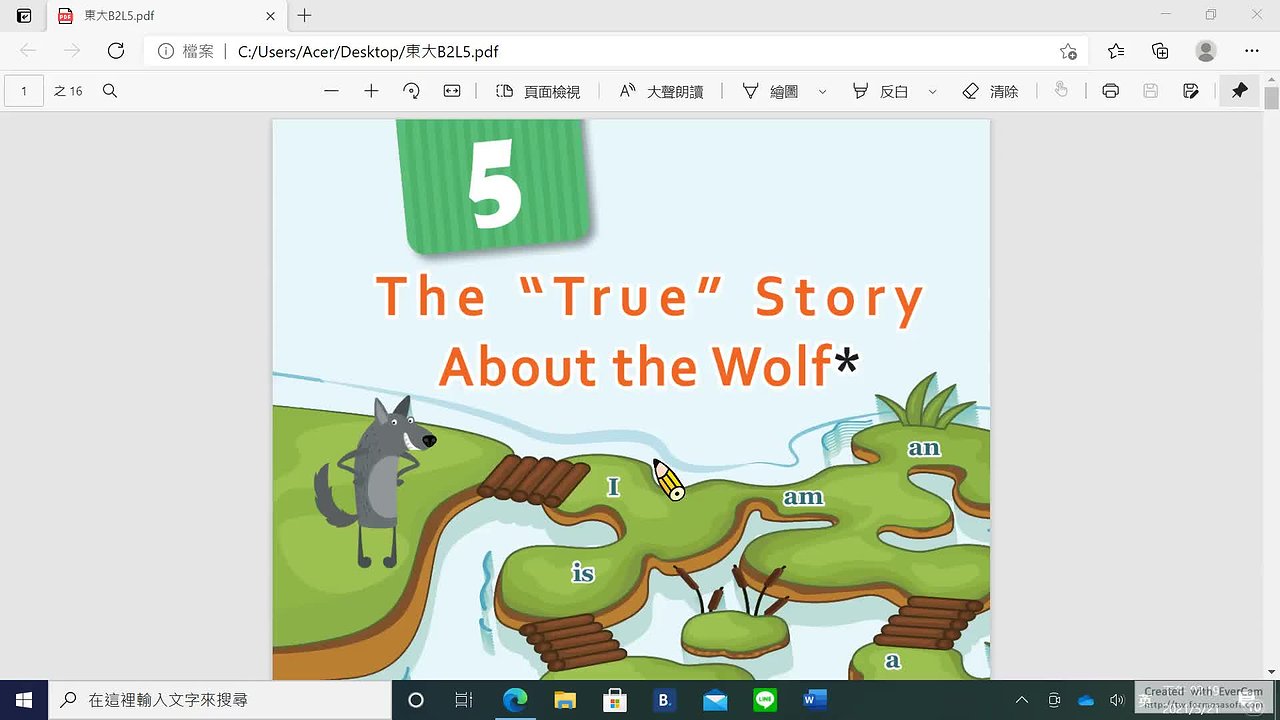Open Microsoft Edge from taskbar
The height and width of the screenshot is (720, 1280).
click(515, 700)
